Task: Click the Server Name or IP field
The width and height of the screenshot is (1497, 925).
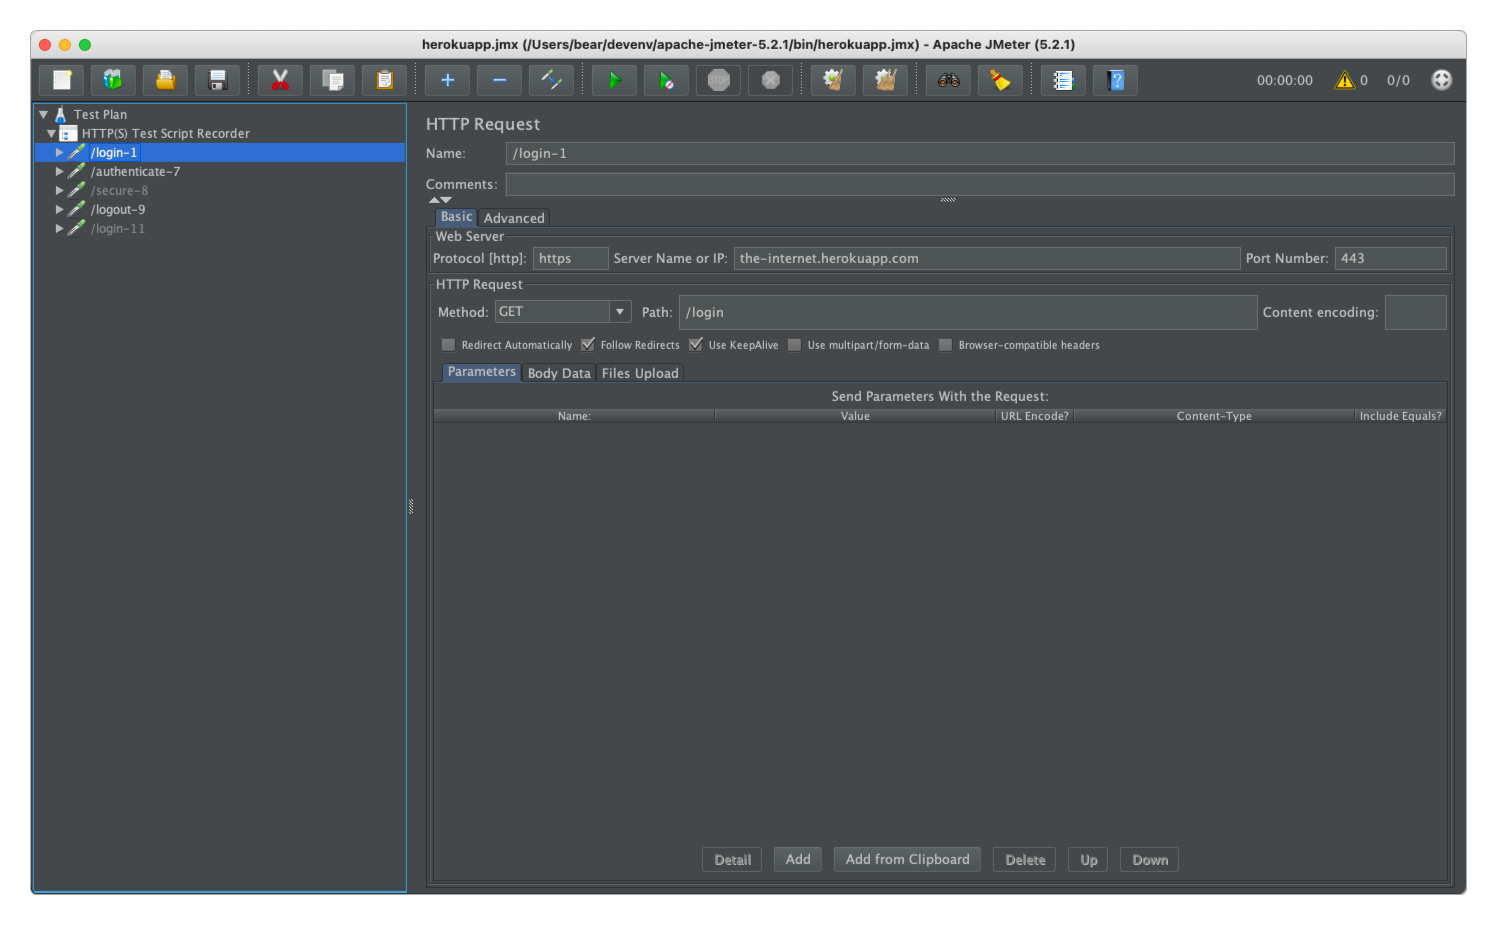Action: 987,258
